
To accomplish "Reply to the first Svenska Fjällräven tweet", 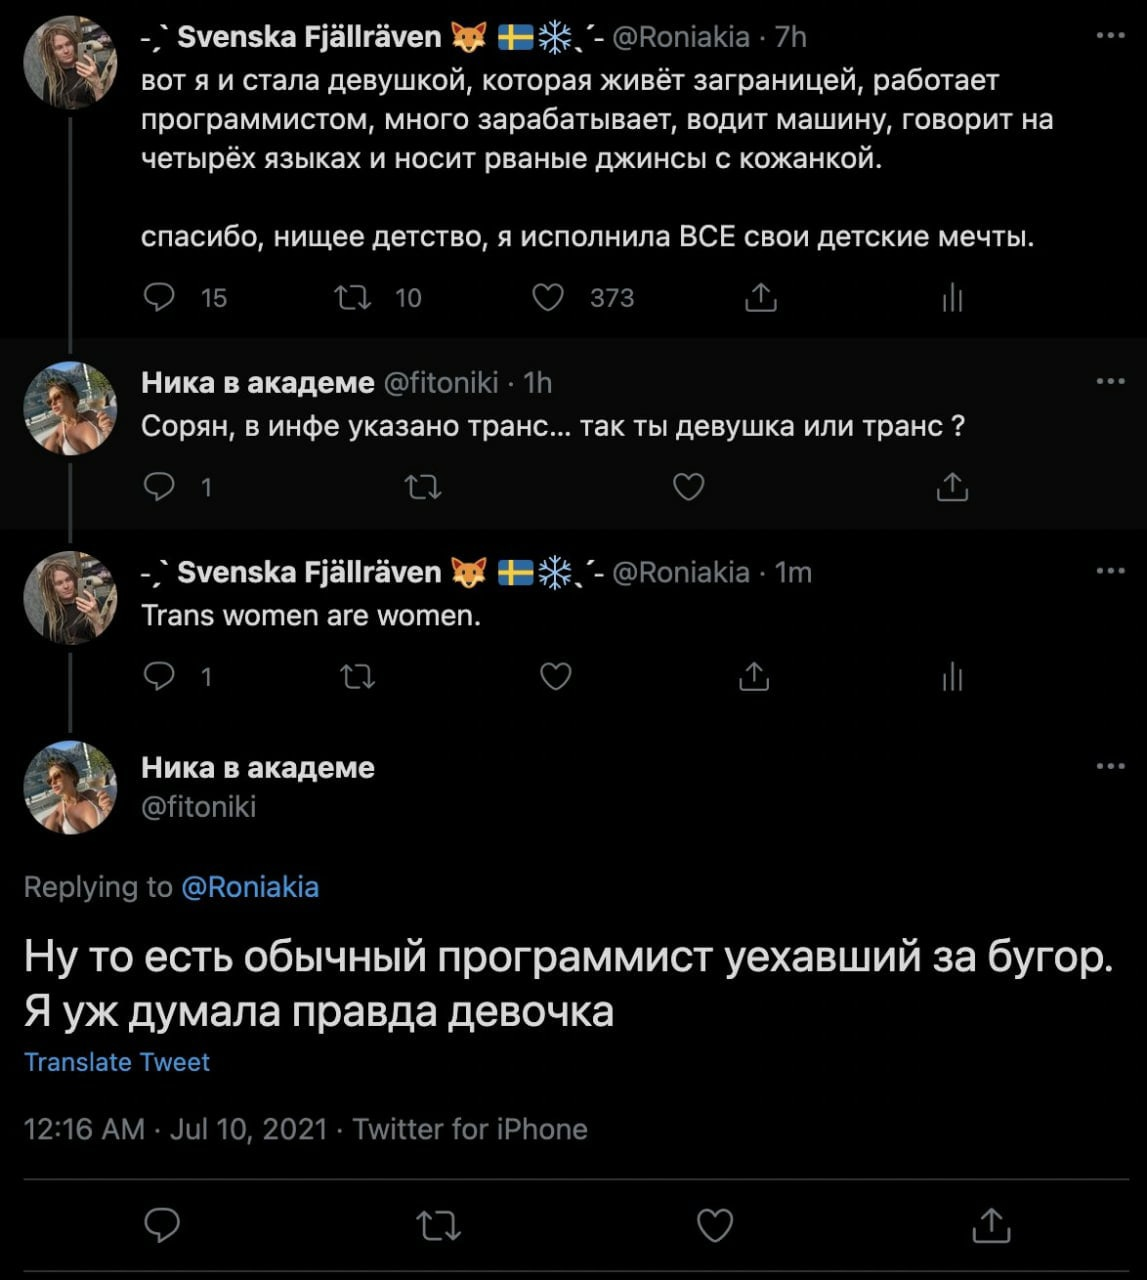I will pos(160,297).
